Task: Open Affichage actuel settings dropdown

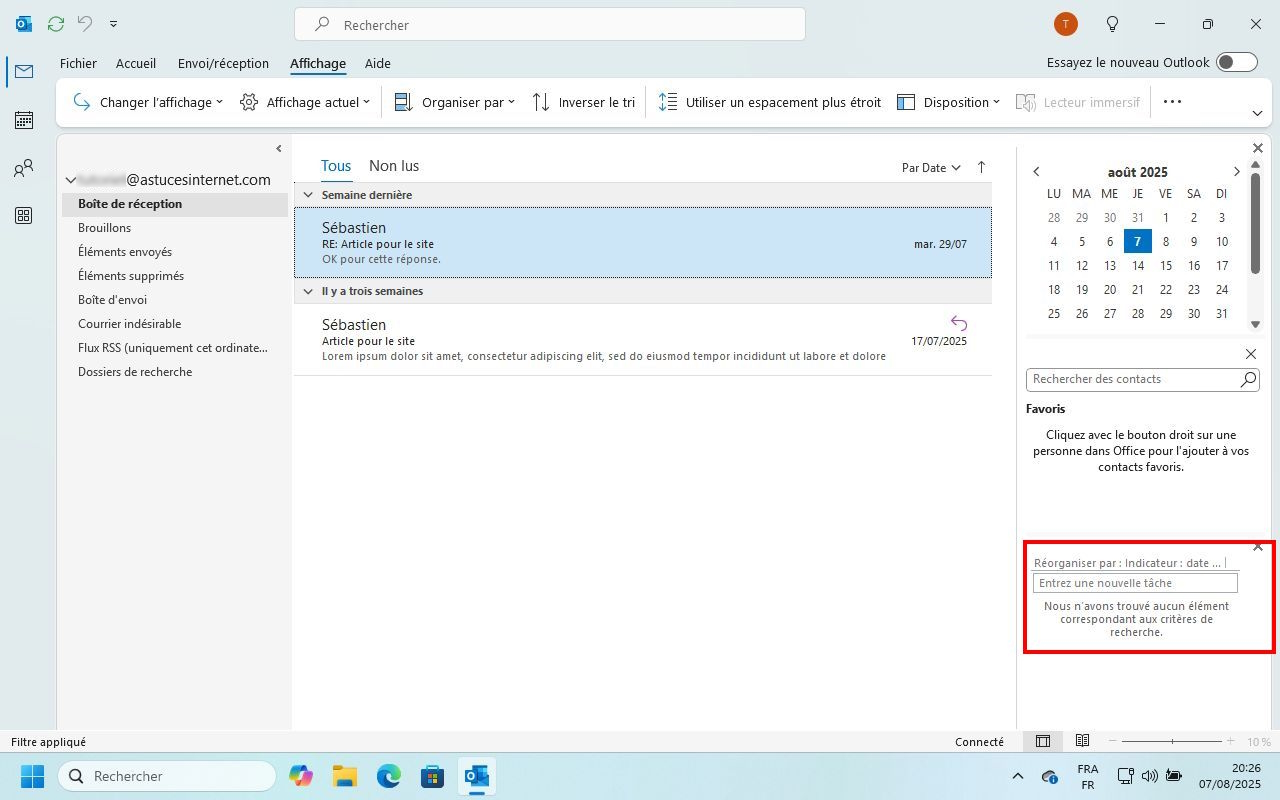Action: [304, 102]
